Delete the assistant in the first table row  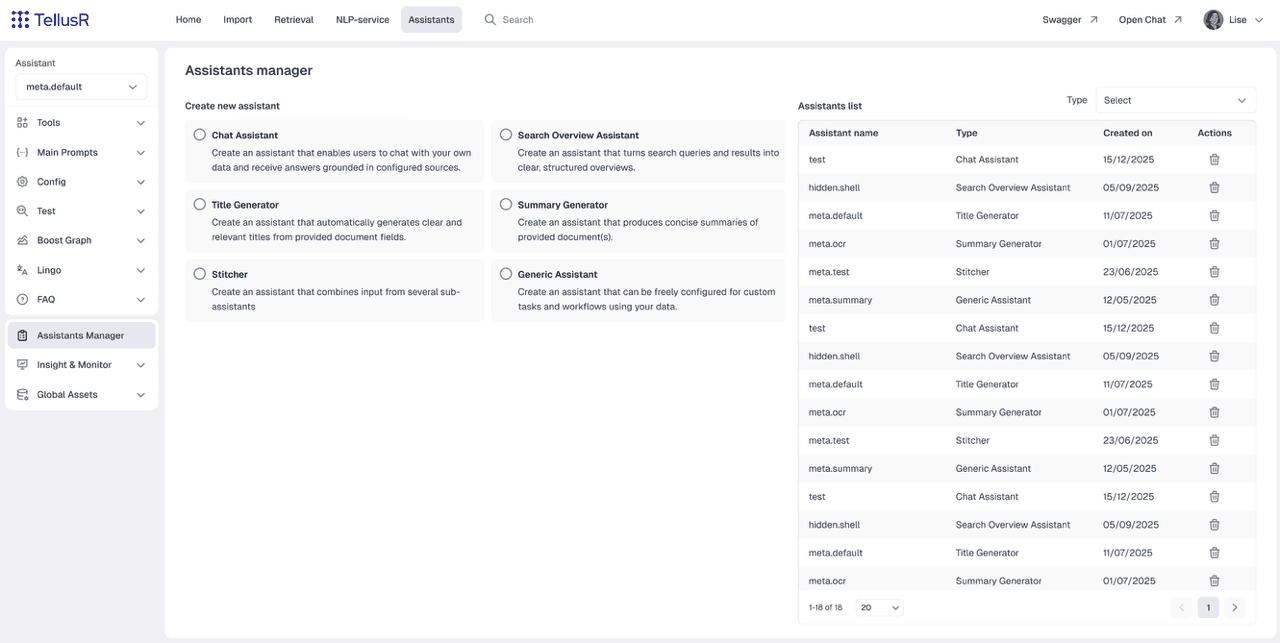coord(1214,160)
